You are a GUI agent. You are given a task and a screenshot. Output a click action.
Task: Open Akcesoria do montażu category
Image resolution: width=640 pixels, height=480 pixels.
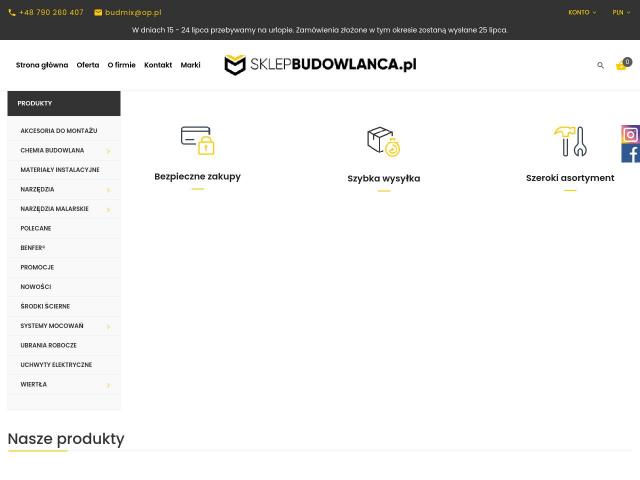click(x=59, y=131)
